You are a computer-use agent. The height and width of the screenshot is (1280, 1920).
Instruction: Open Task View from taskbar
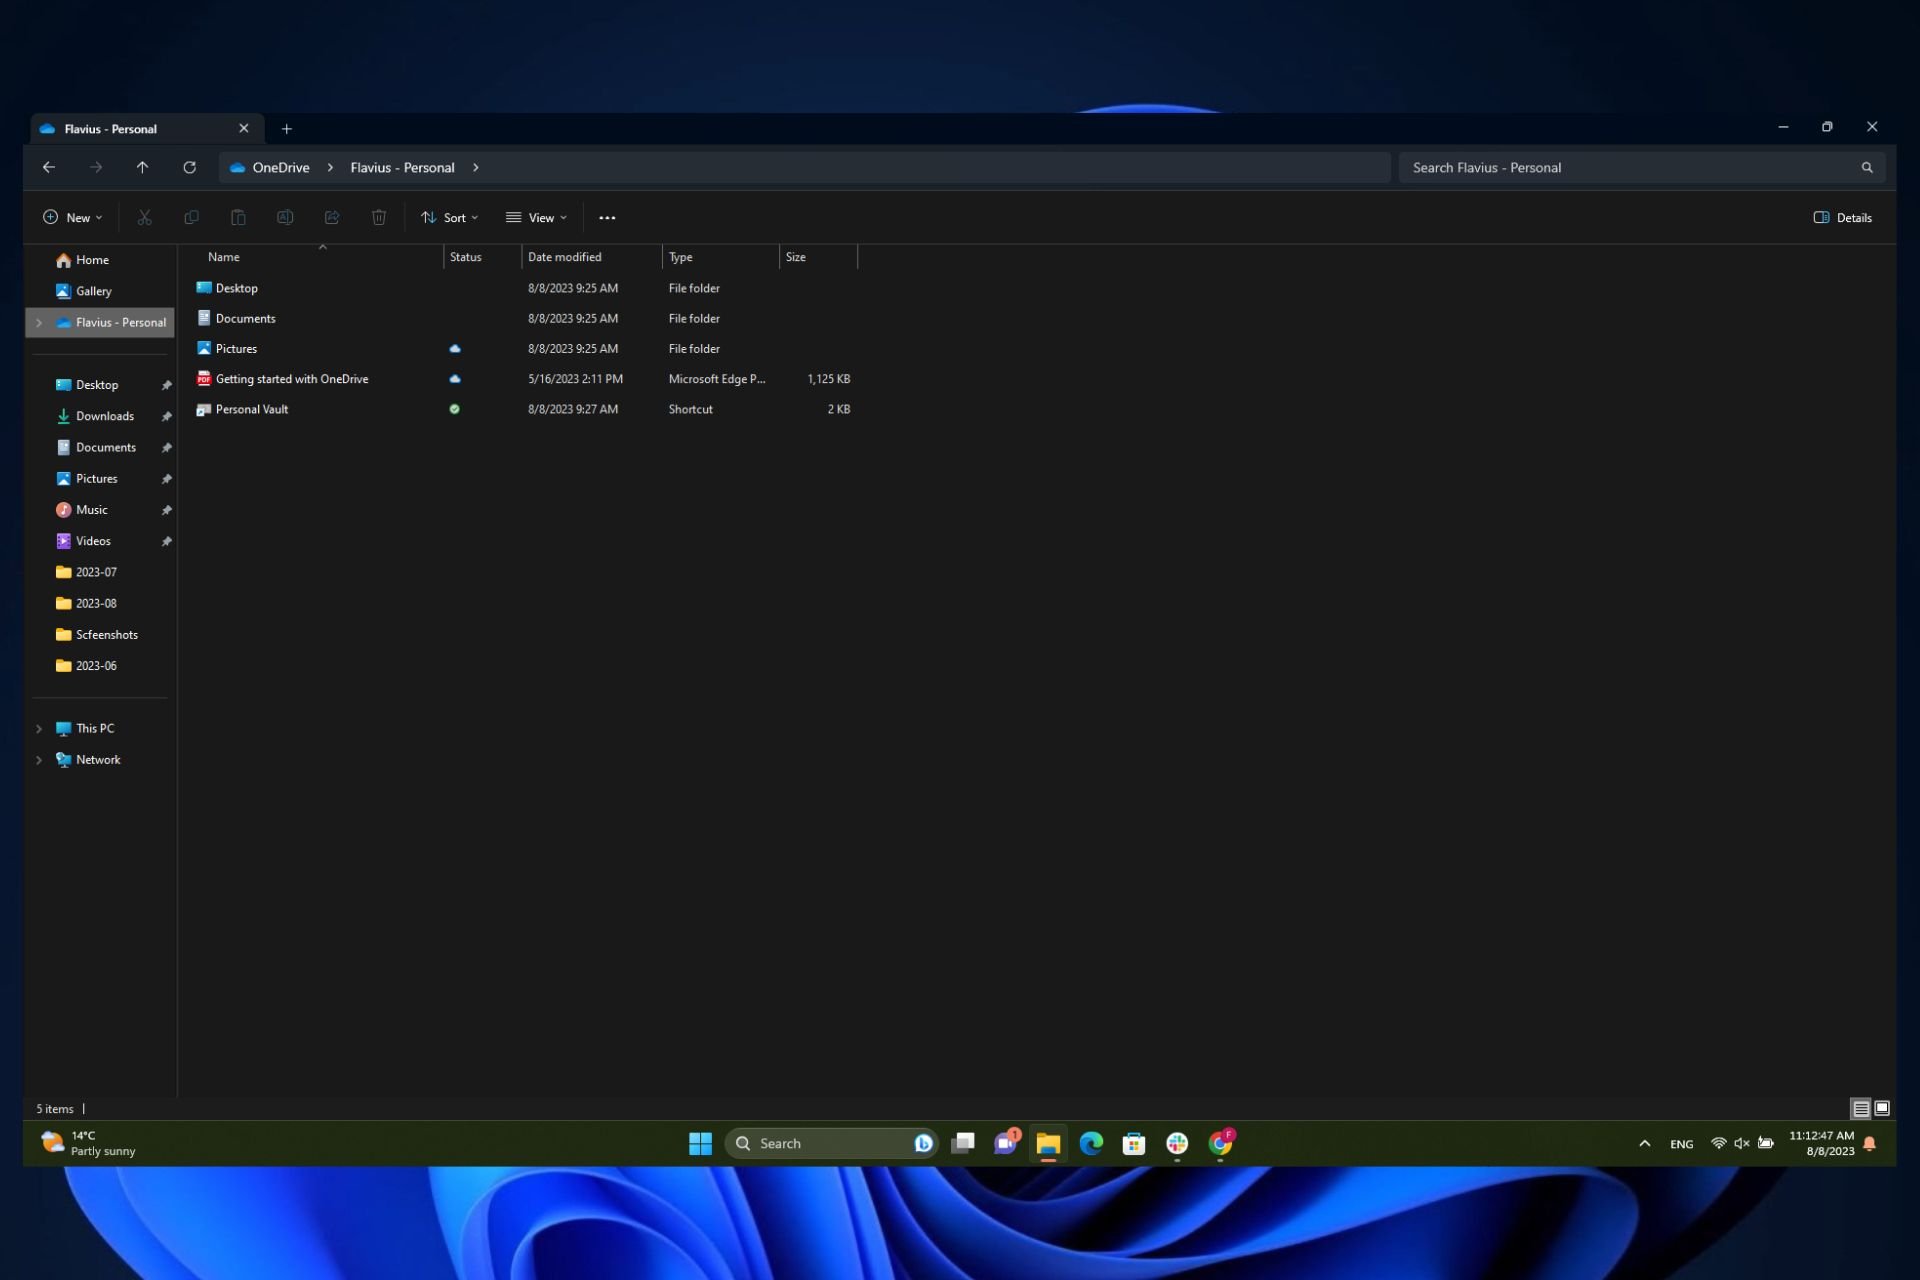[x=963, y=1143]
